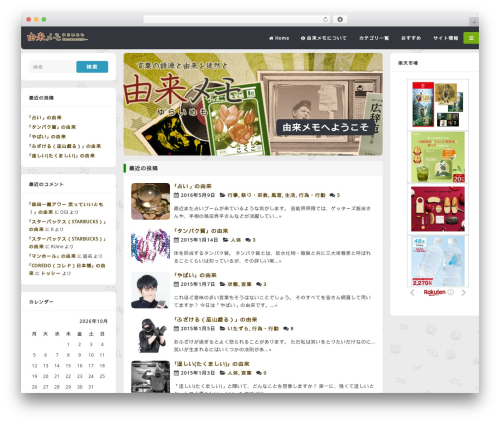Open main post title 「タンパク質」の由来
The image size is (500, 423).
tap(201, 231)
